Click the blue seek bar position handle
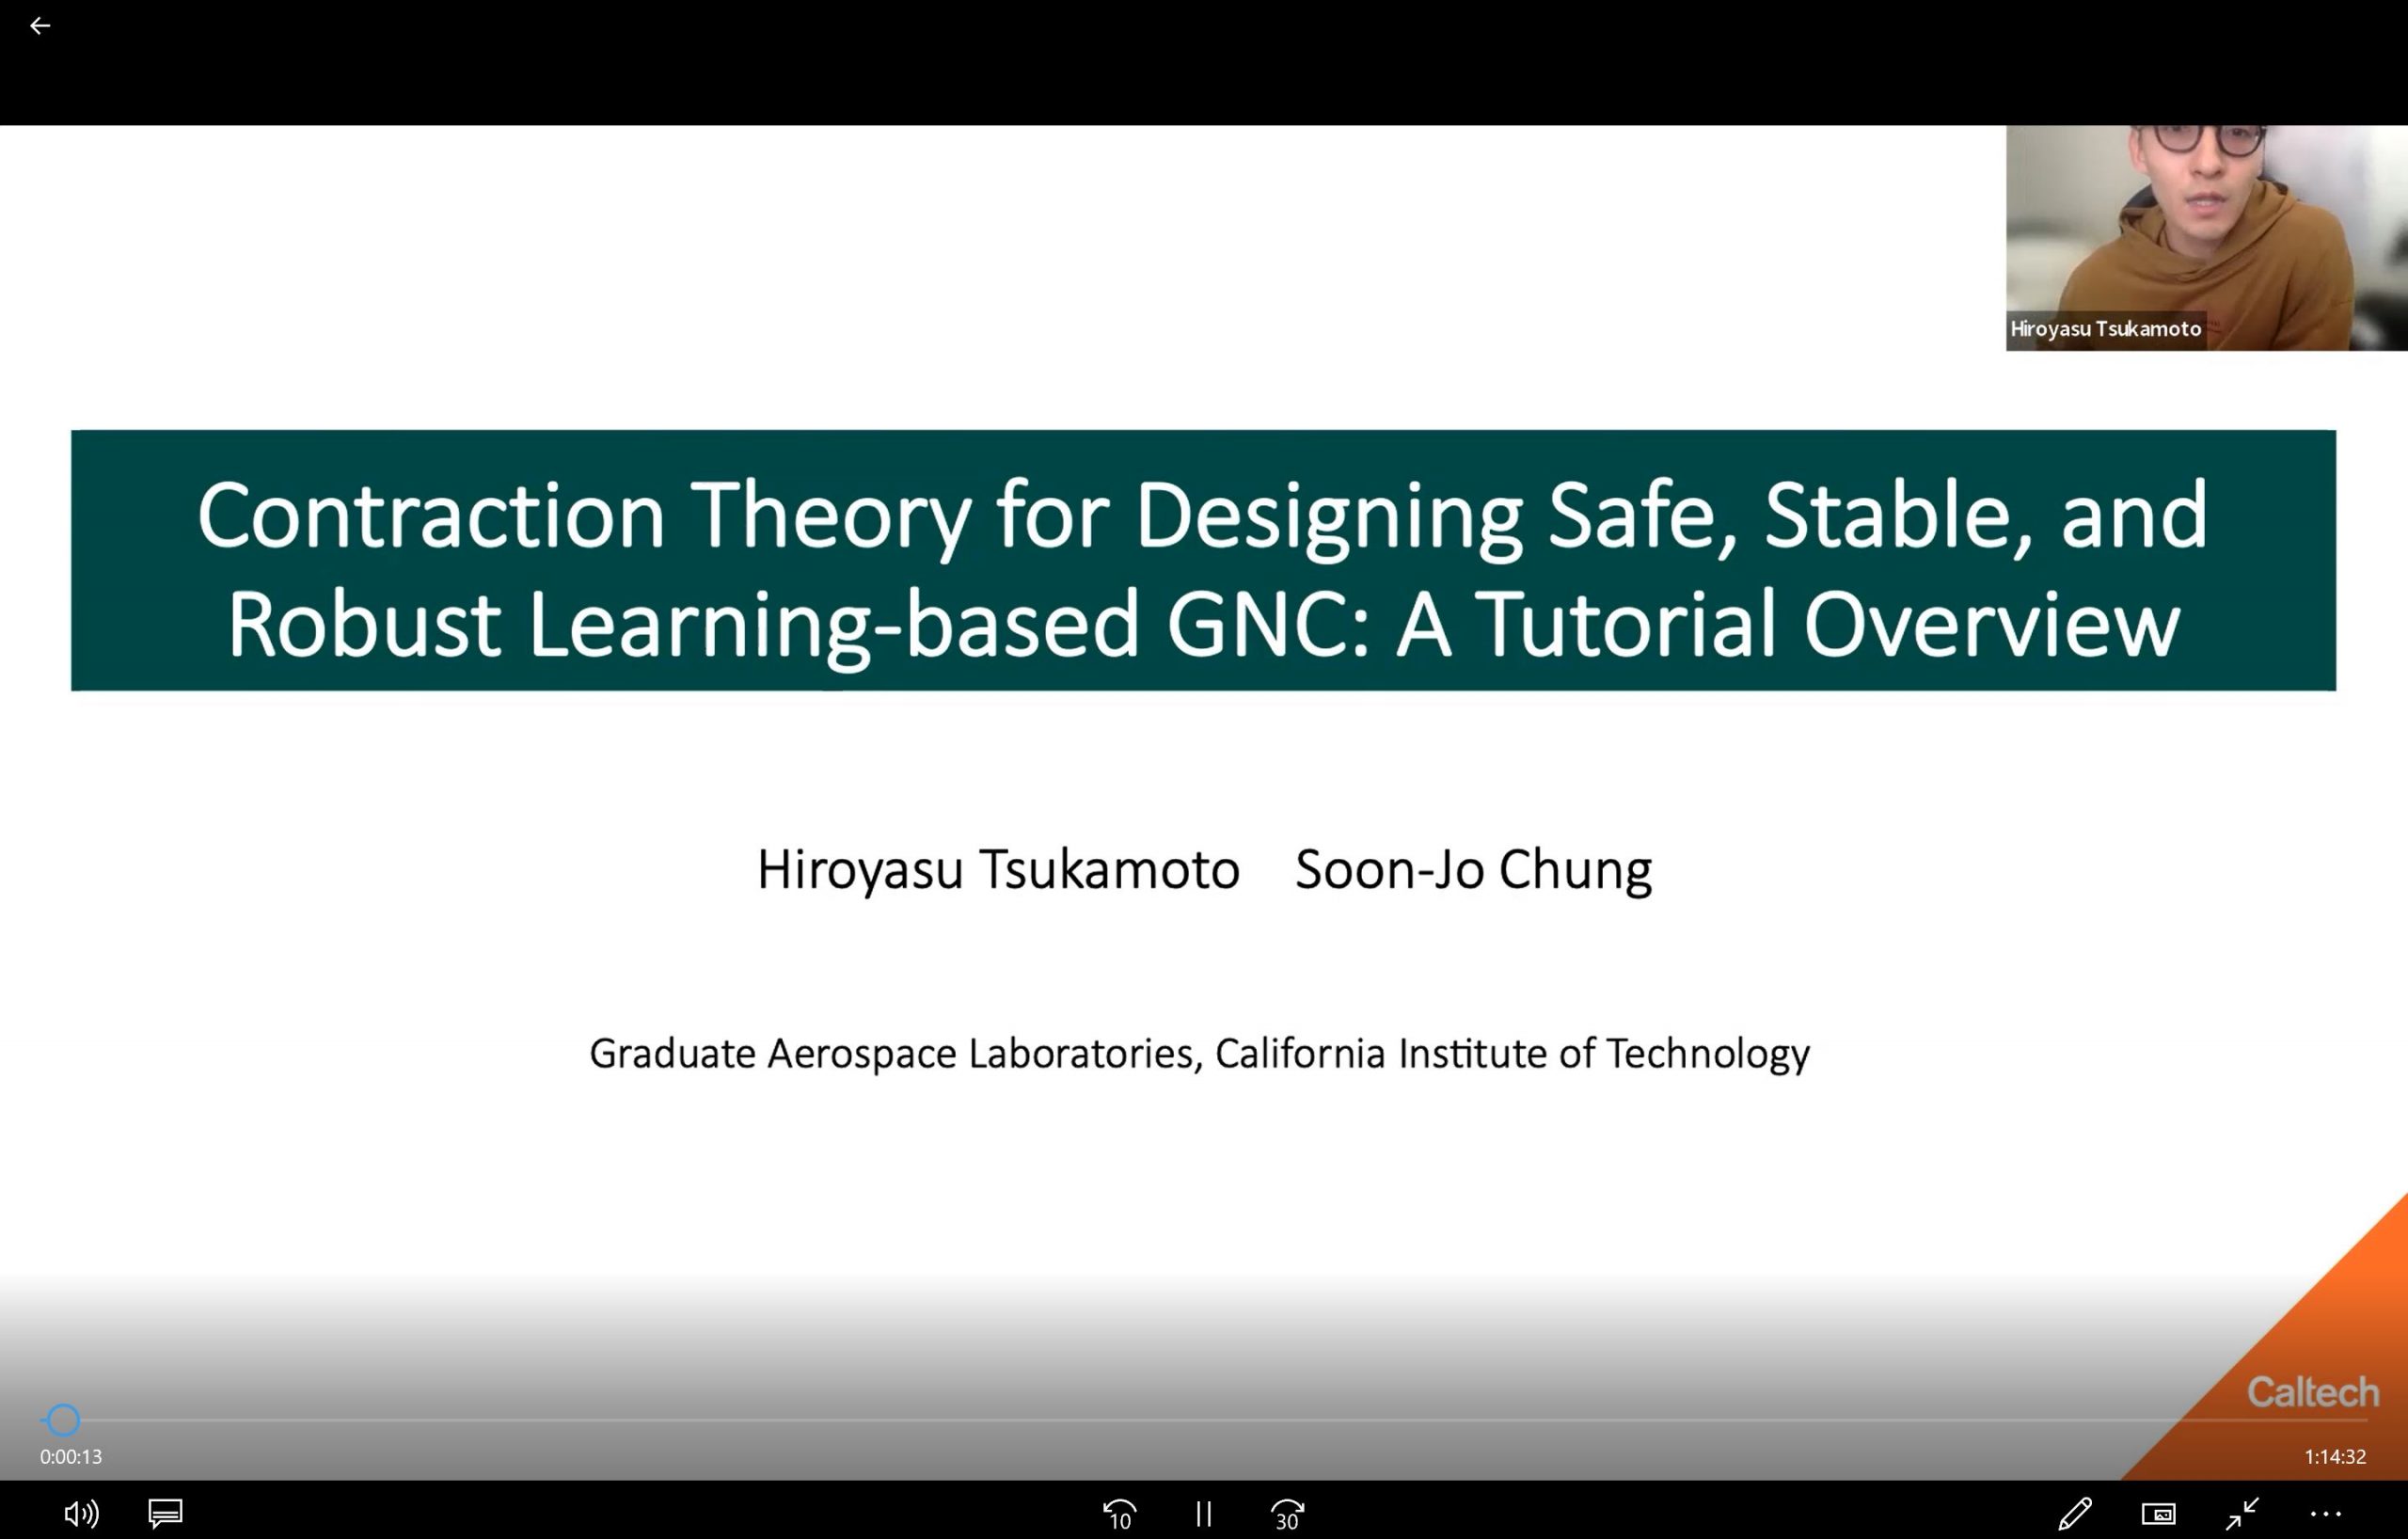 (63, 1420)
